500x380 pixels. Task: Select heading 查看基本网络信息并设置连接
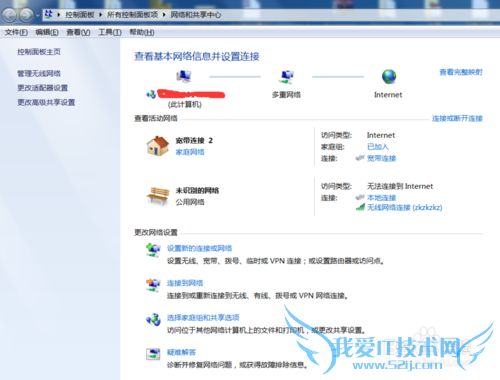coord(197,56)
